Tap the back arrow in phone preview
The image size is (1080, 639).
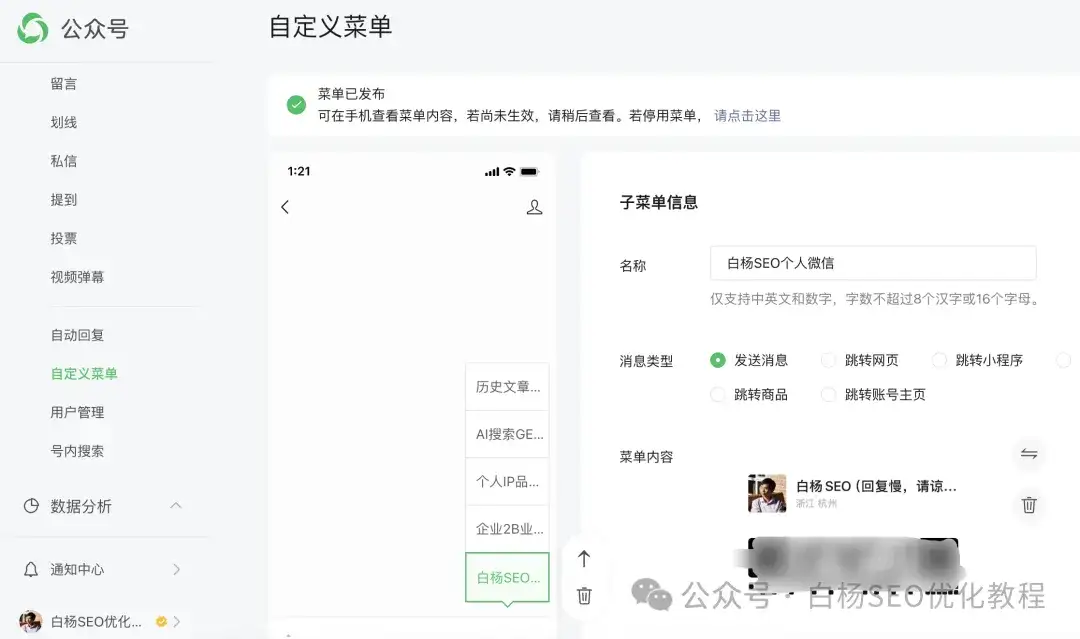(285, 207)
